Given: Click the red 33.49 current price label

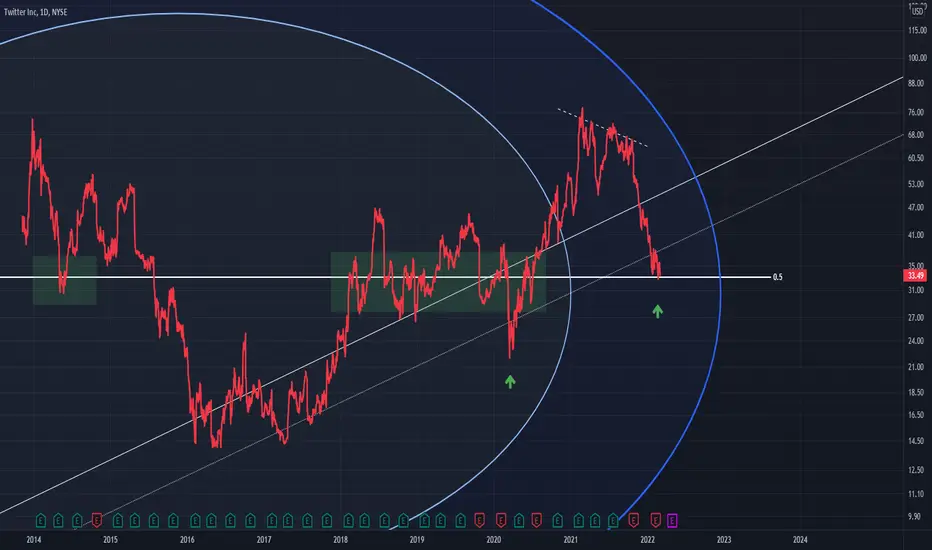Looking at the screenshot, I should tap(915, 275).
